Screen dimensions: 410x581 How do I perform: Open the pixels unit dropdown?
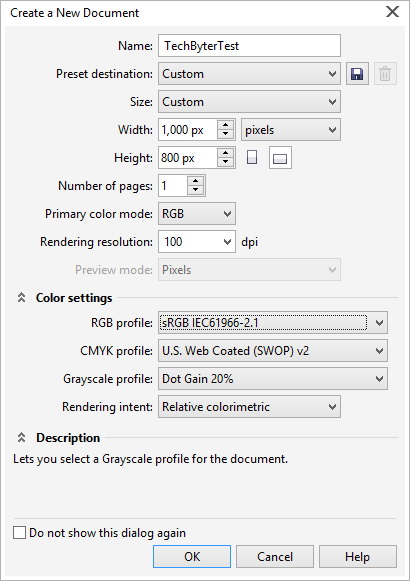(x=291, y=130)
